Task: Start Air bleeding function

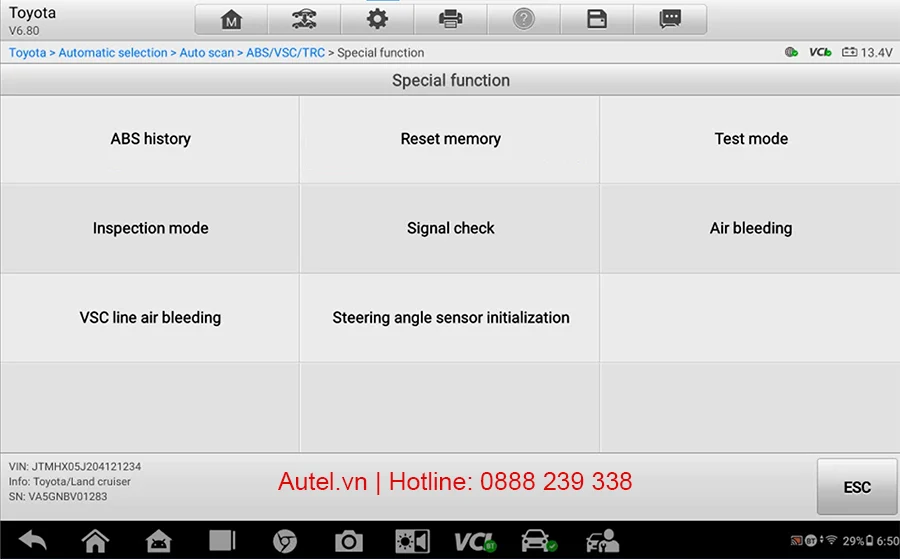Action: [x=750, y=228]
